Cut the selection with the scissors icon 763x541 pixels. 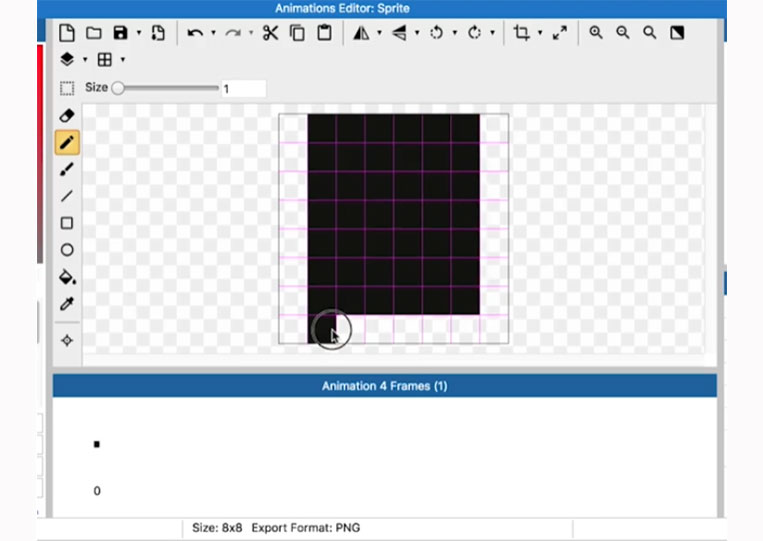pos(271,33)
